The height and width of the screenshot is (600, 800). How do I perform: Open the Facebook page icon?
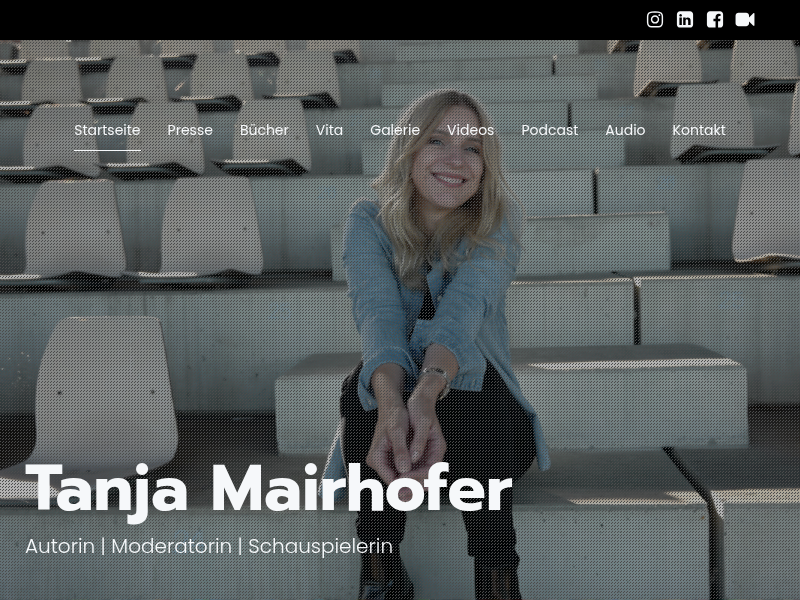tap(715, 20)
